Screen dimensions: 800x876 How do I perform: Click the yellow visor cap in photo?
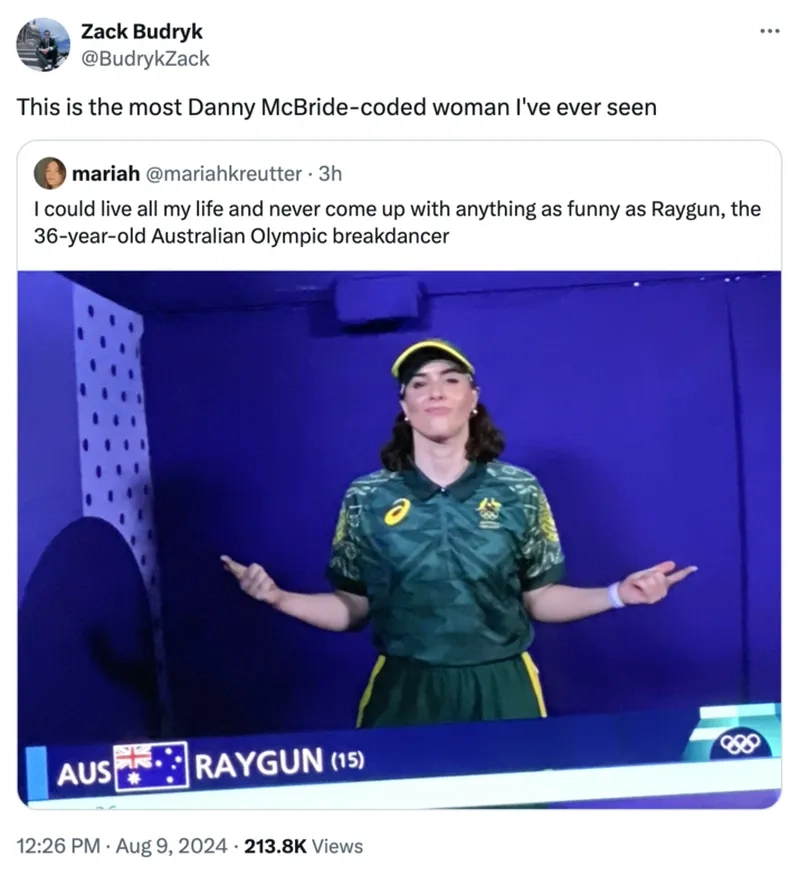point(432,358)
